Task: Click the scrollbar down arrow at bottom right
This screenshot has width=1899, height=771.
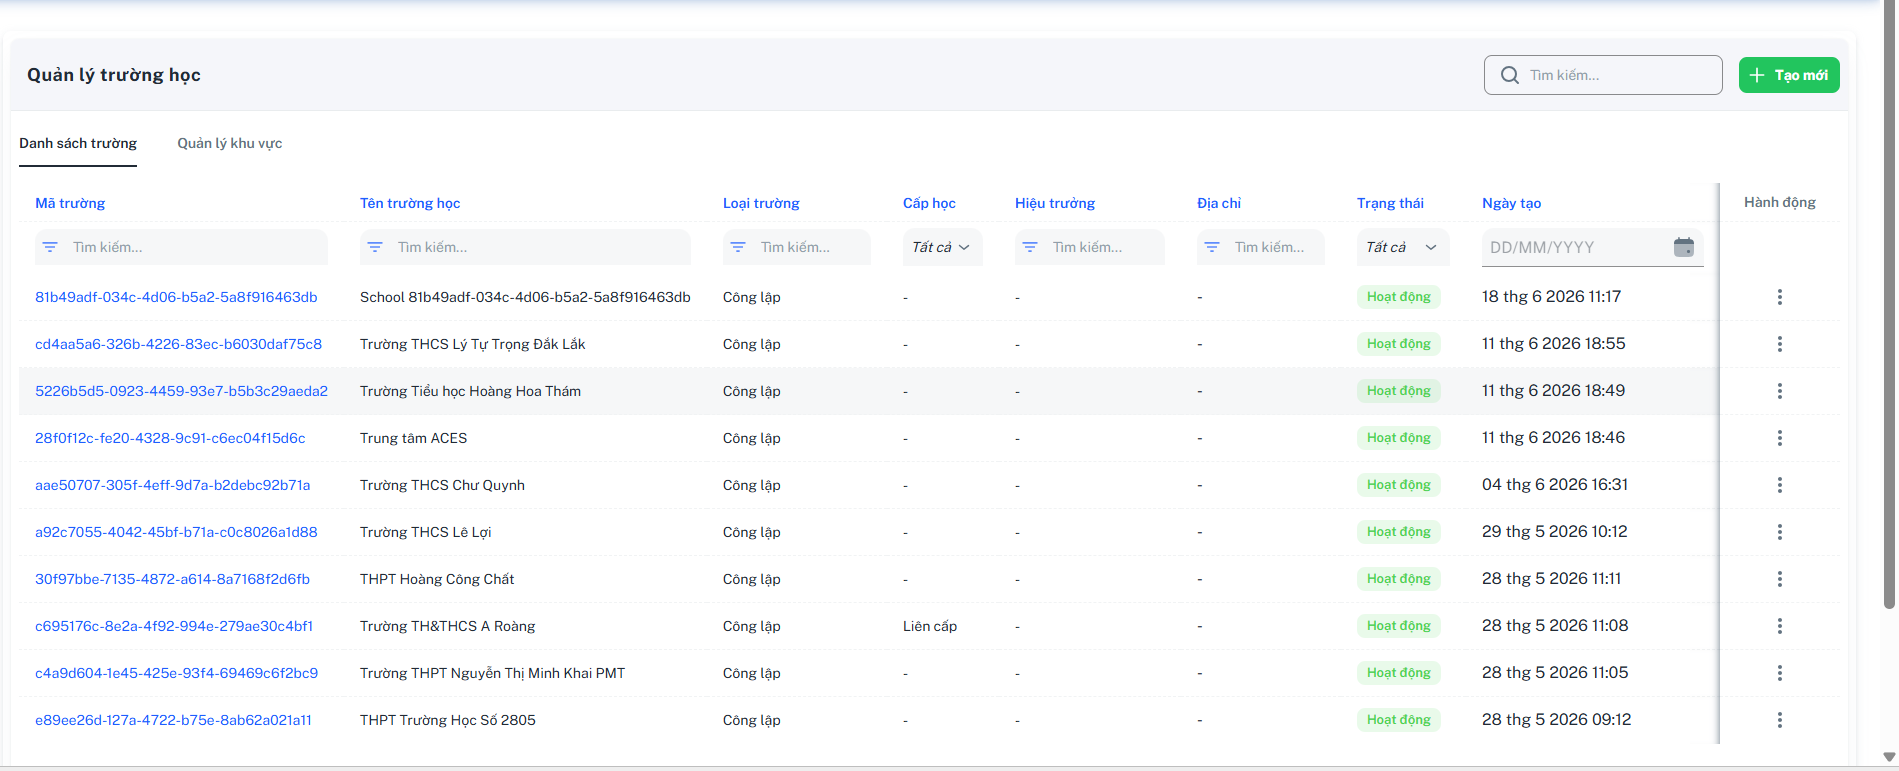Action: (1889, 757)
